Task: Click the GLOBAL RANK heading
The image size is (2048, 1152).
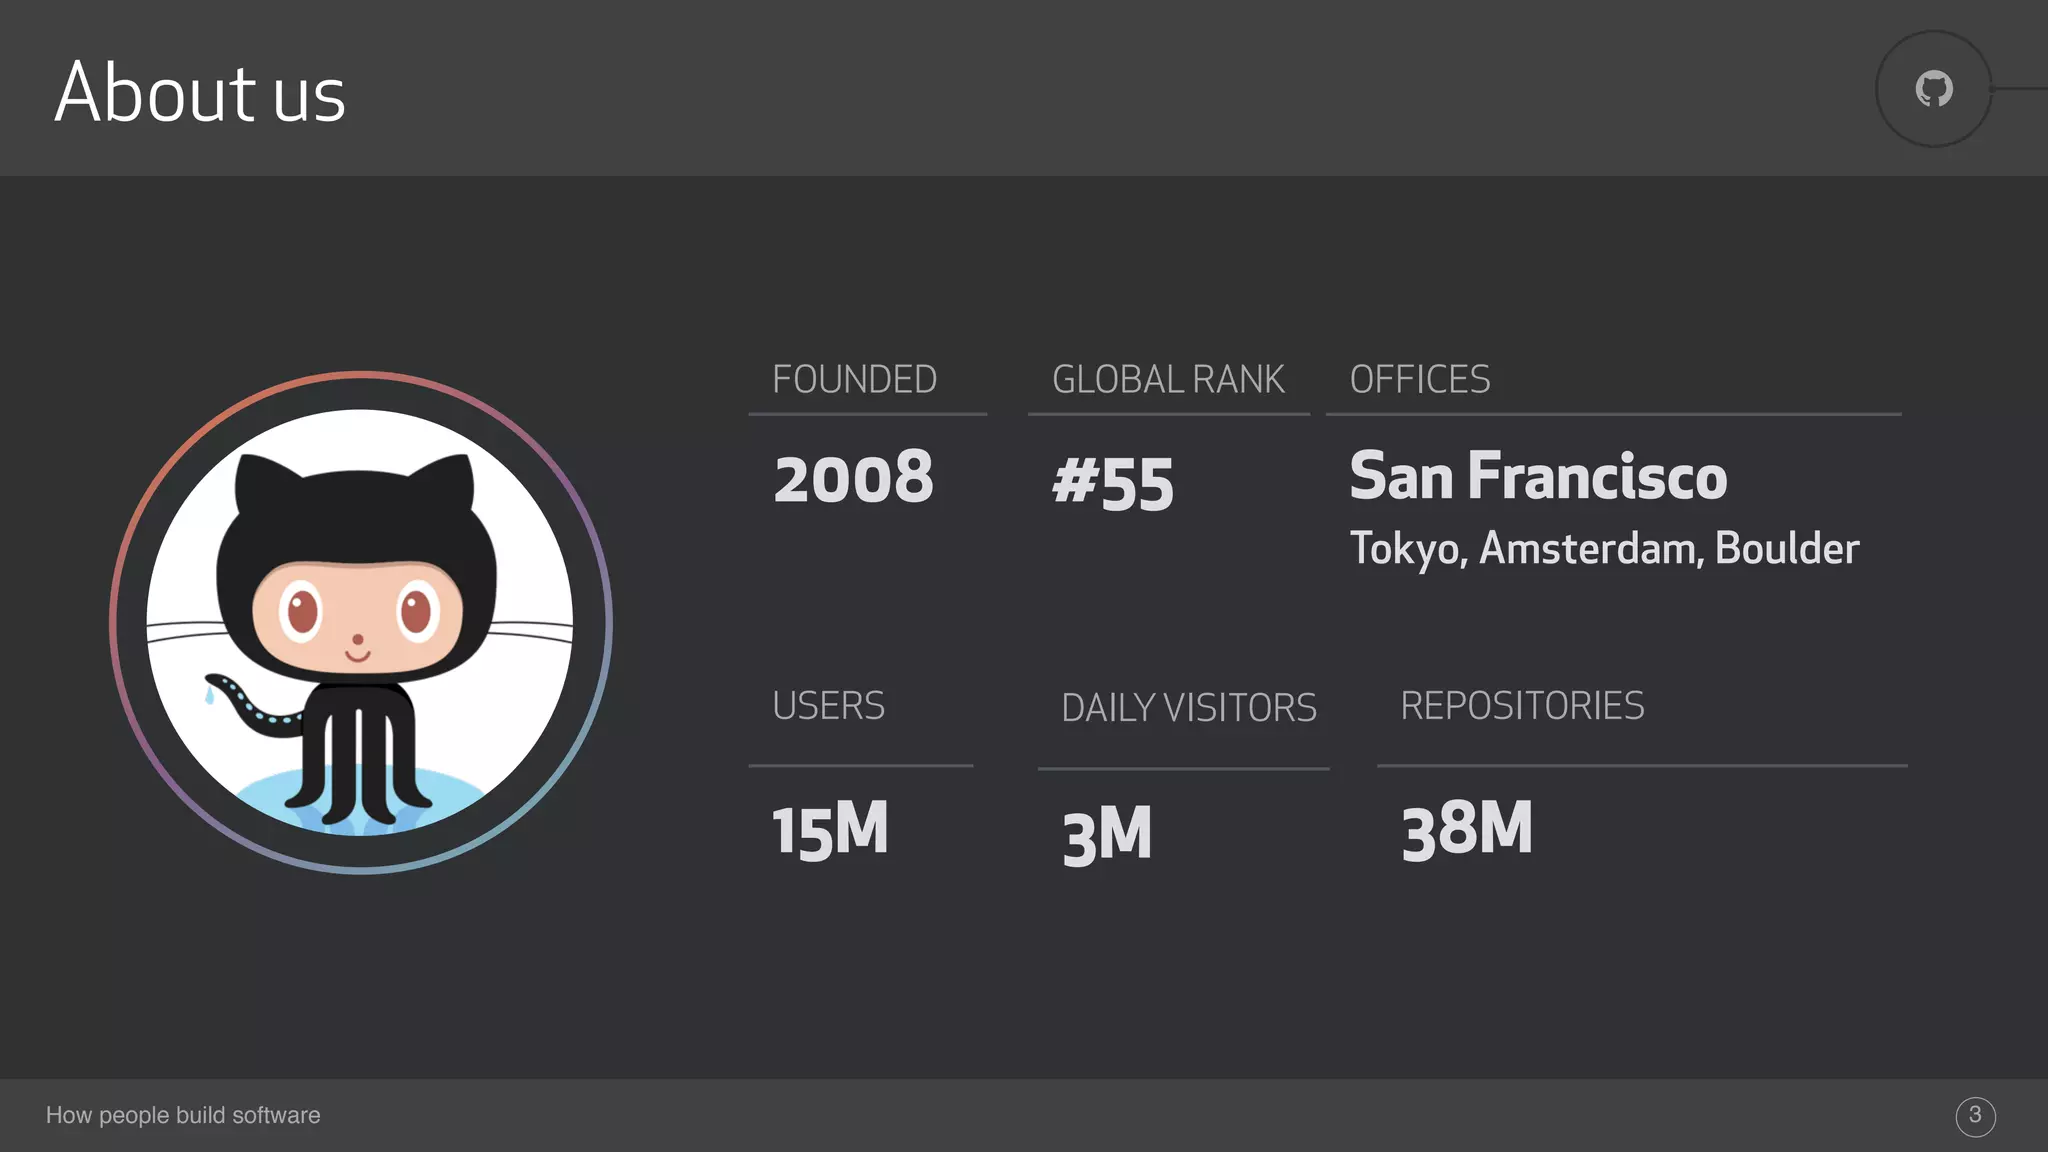Action: click(1168, 380)
